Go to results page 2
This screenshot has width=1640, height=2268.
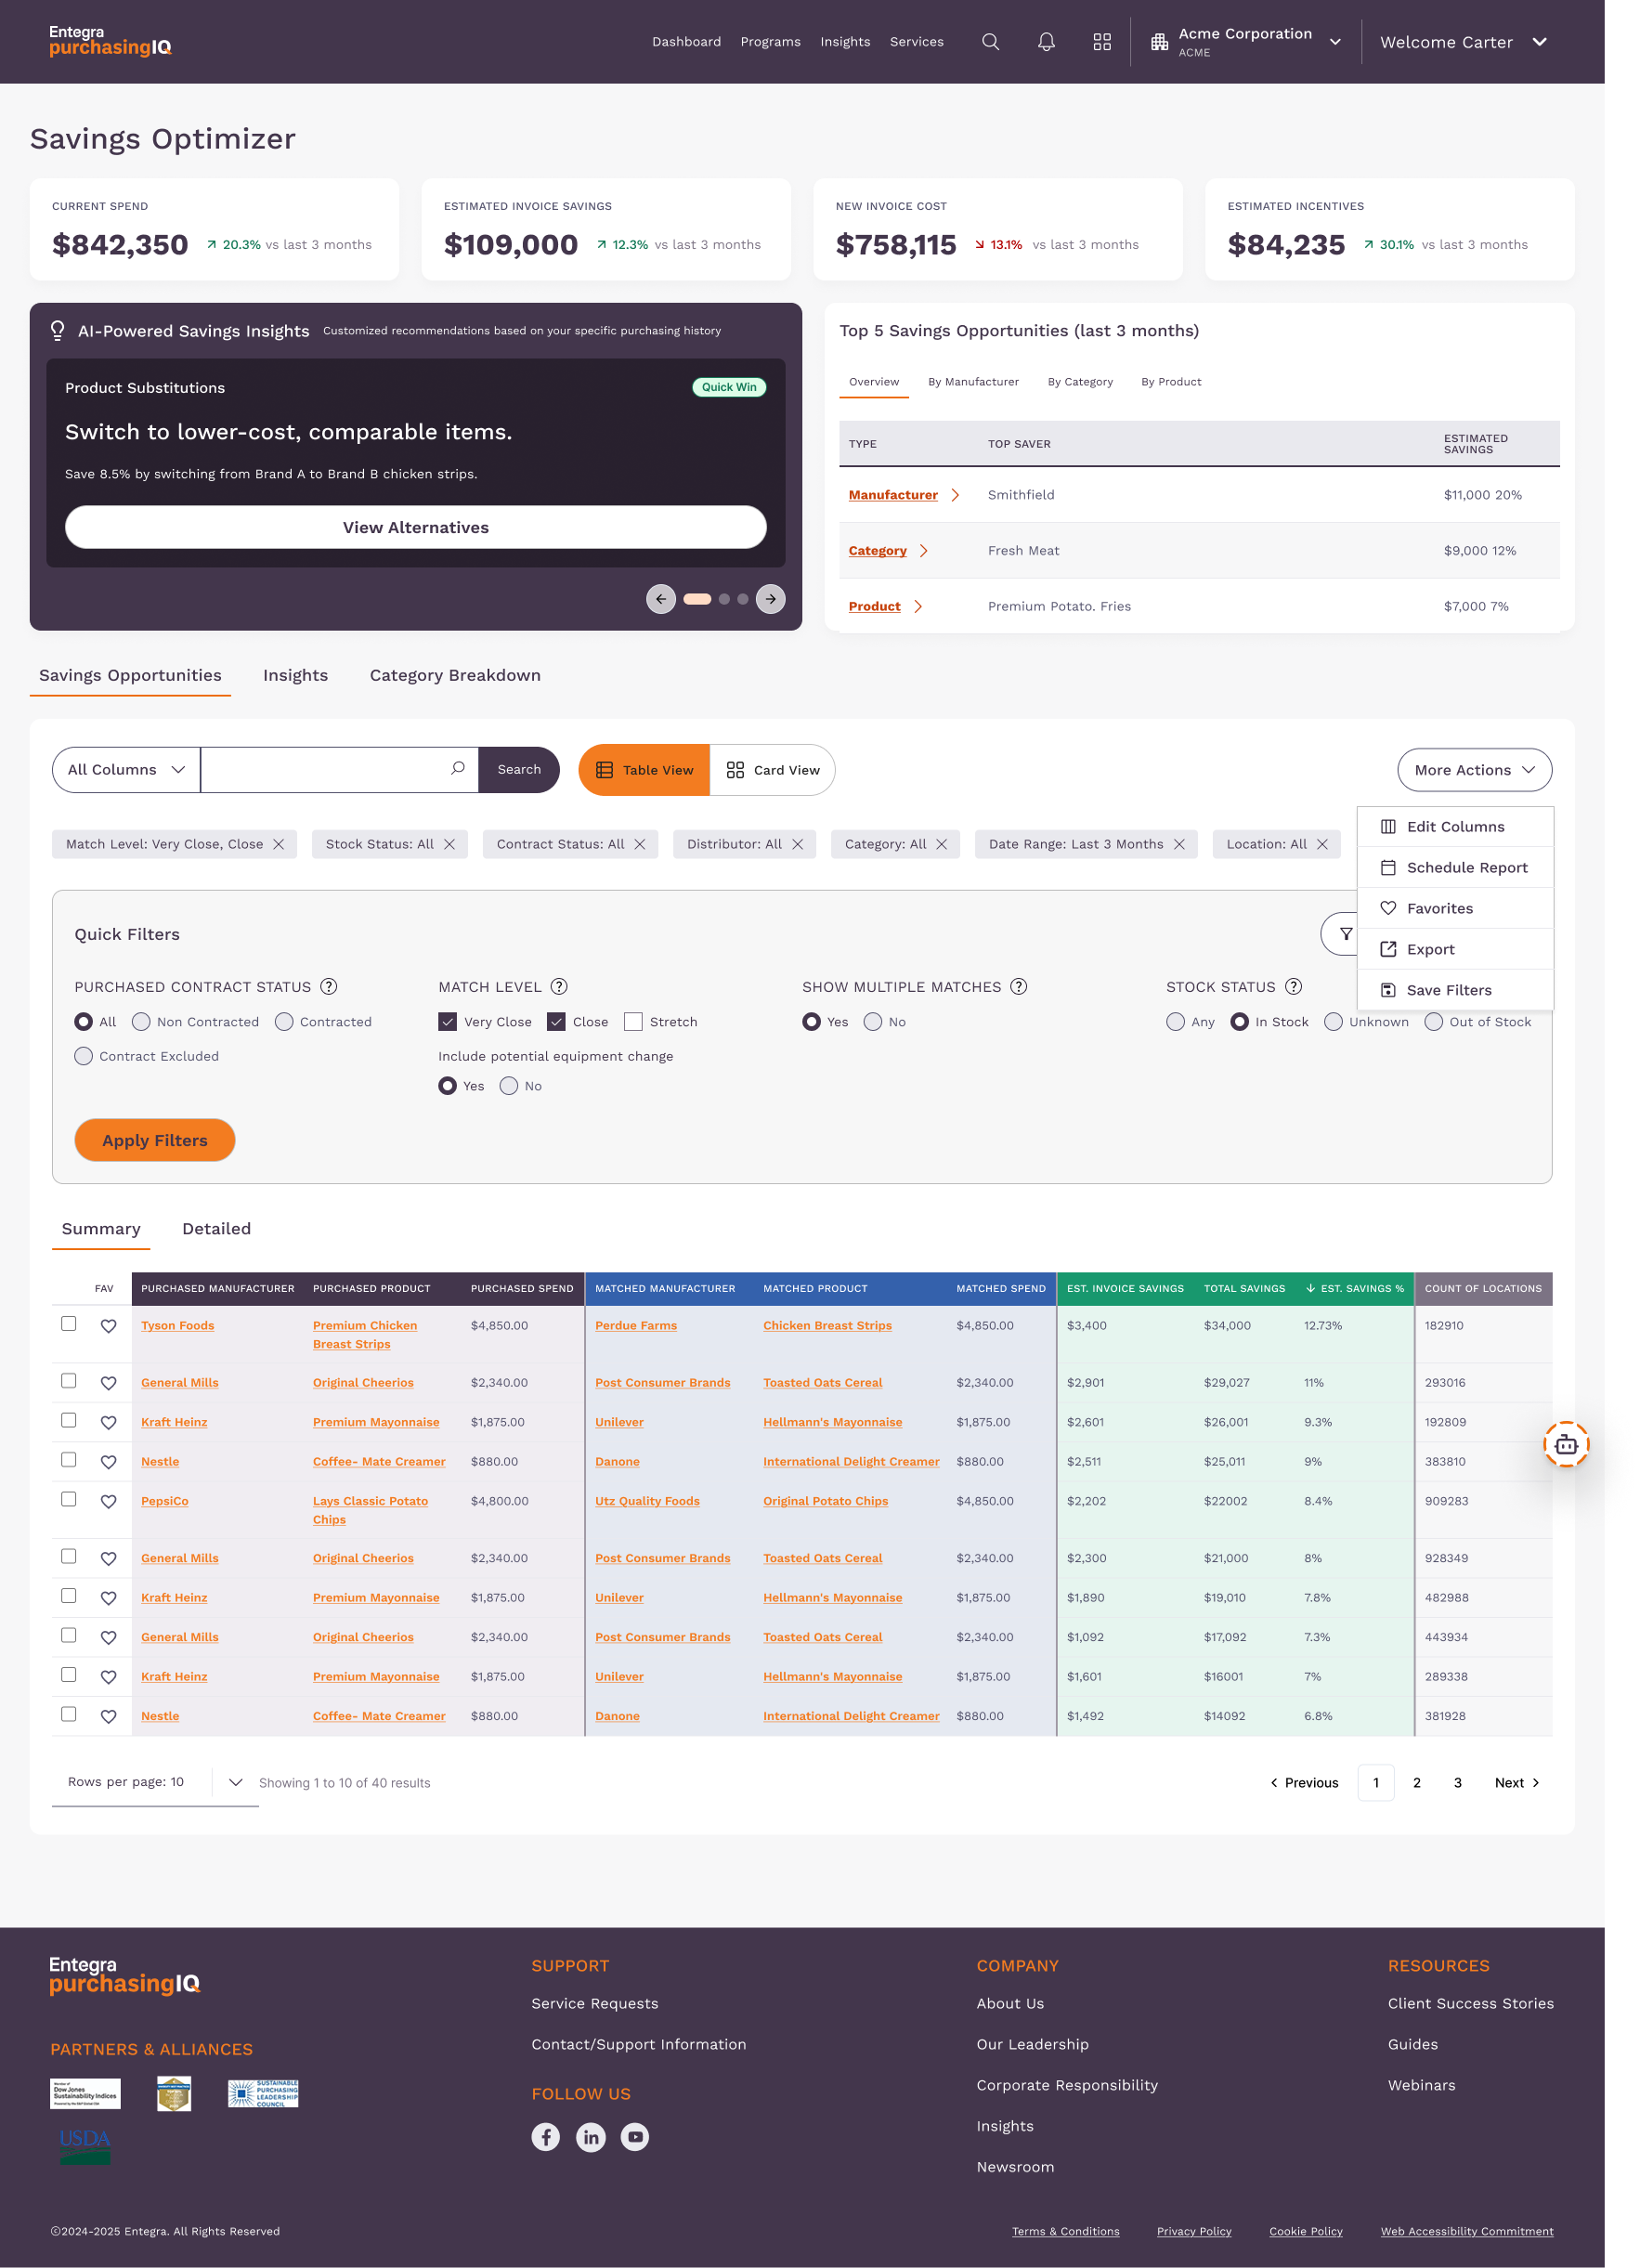coord(1417,1783)
